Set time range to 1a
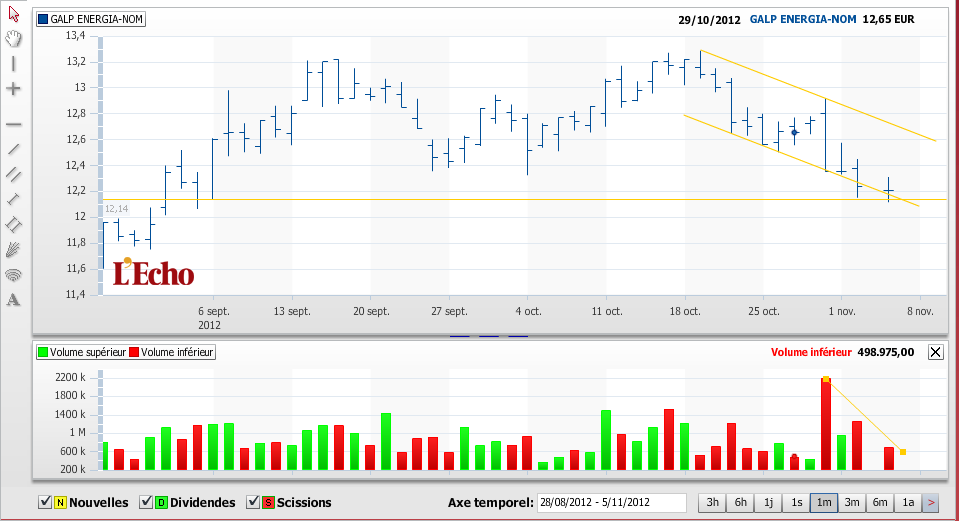 [x=908, y=503]
